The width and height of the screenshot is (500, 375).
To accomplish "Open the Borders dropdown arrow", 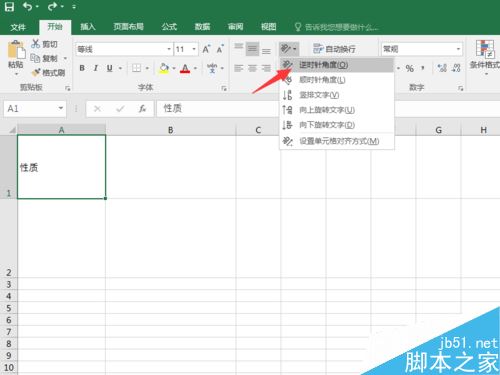I will (147, 68).
